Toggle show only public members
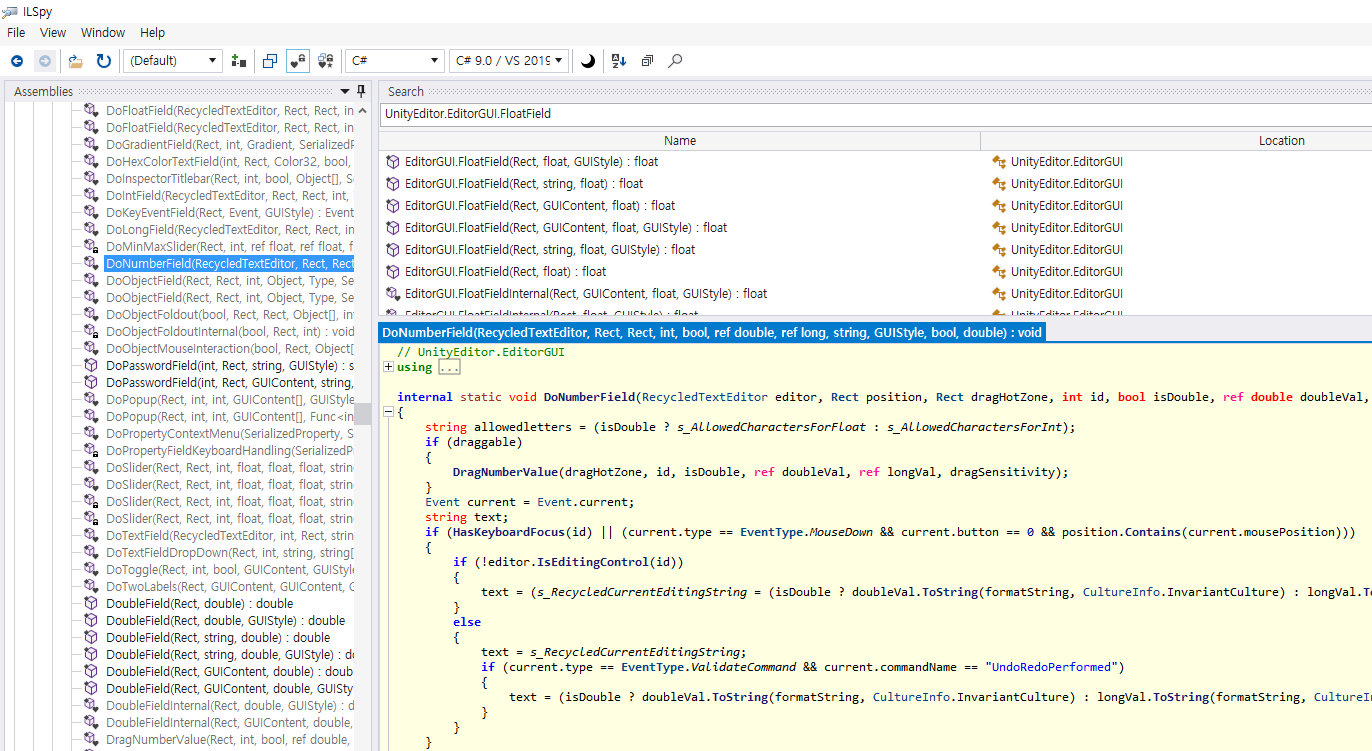The height and width of the screenshot is (751, 1372). coord(270,61)
